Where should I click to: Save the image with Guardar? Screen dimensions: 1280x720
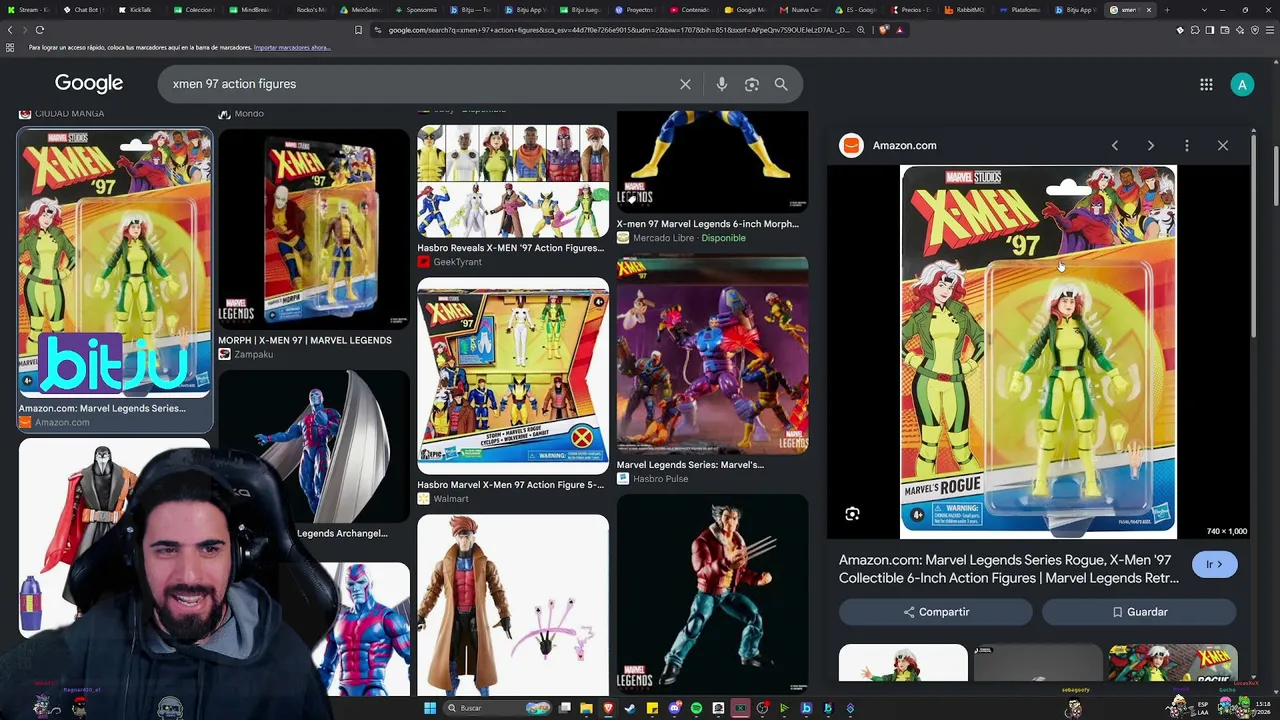(x=1139, y=612)
